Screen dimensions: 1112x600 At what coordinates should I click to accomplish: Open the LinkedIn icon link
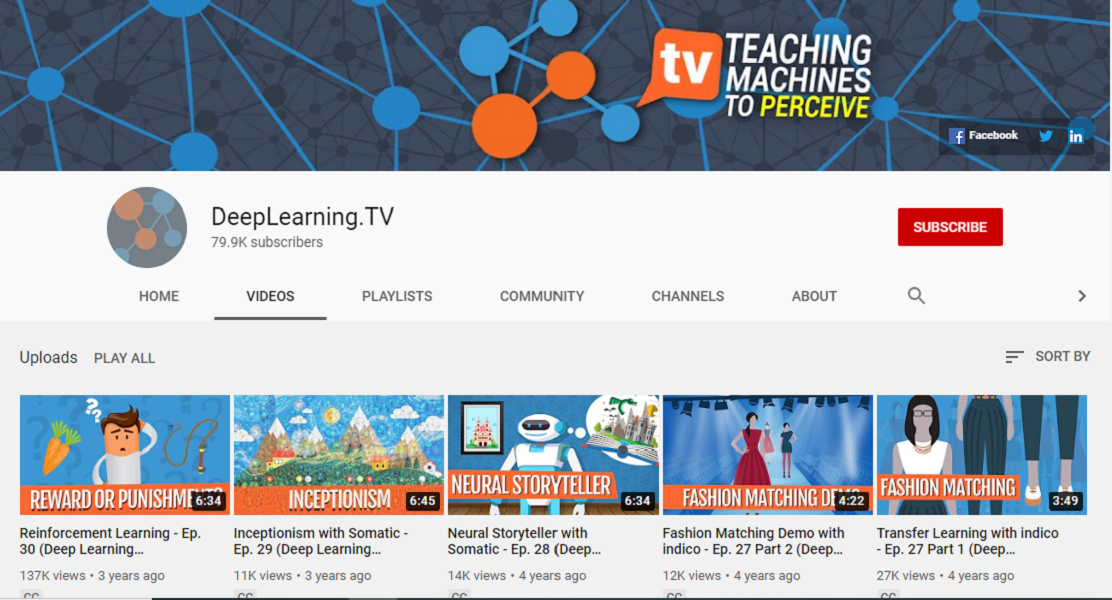[x=1076, y=136]
